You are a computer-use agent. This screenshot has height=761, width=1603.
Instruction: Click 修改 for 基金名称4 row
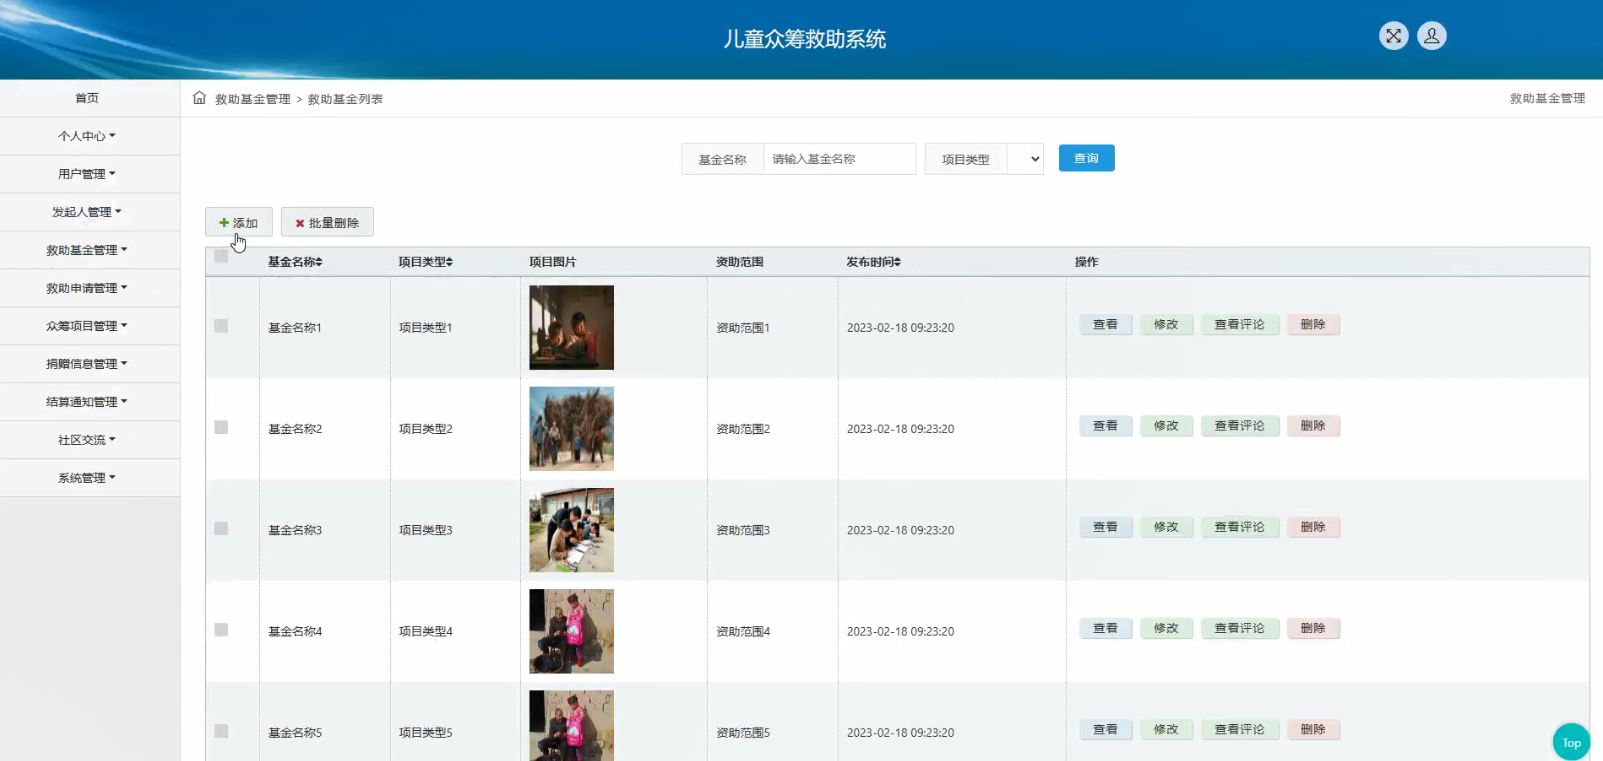tap(1166, 628)
